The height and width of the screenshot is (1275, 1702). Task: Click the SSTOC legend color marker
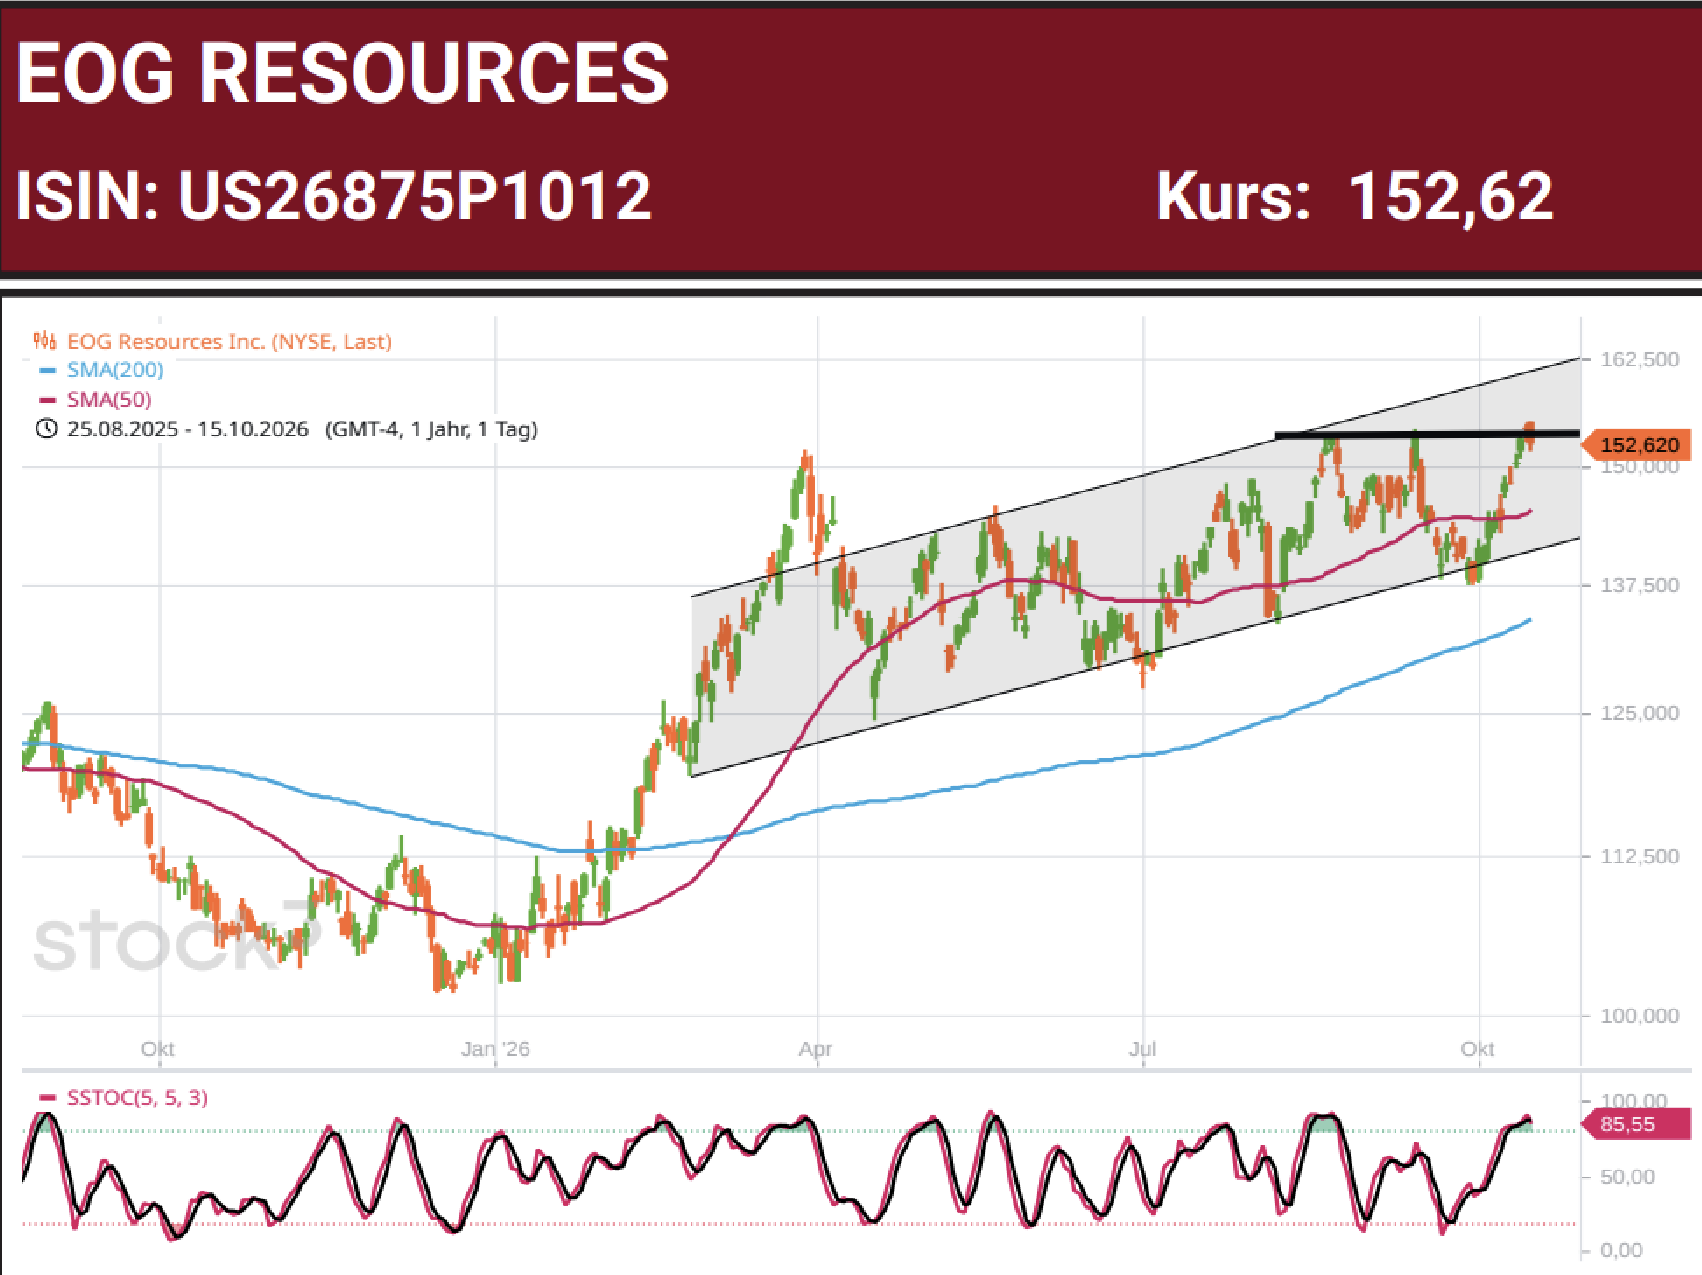[47, 1098]
